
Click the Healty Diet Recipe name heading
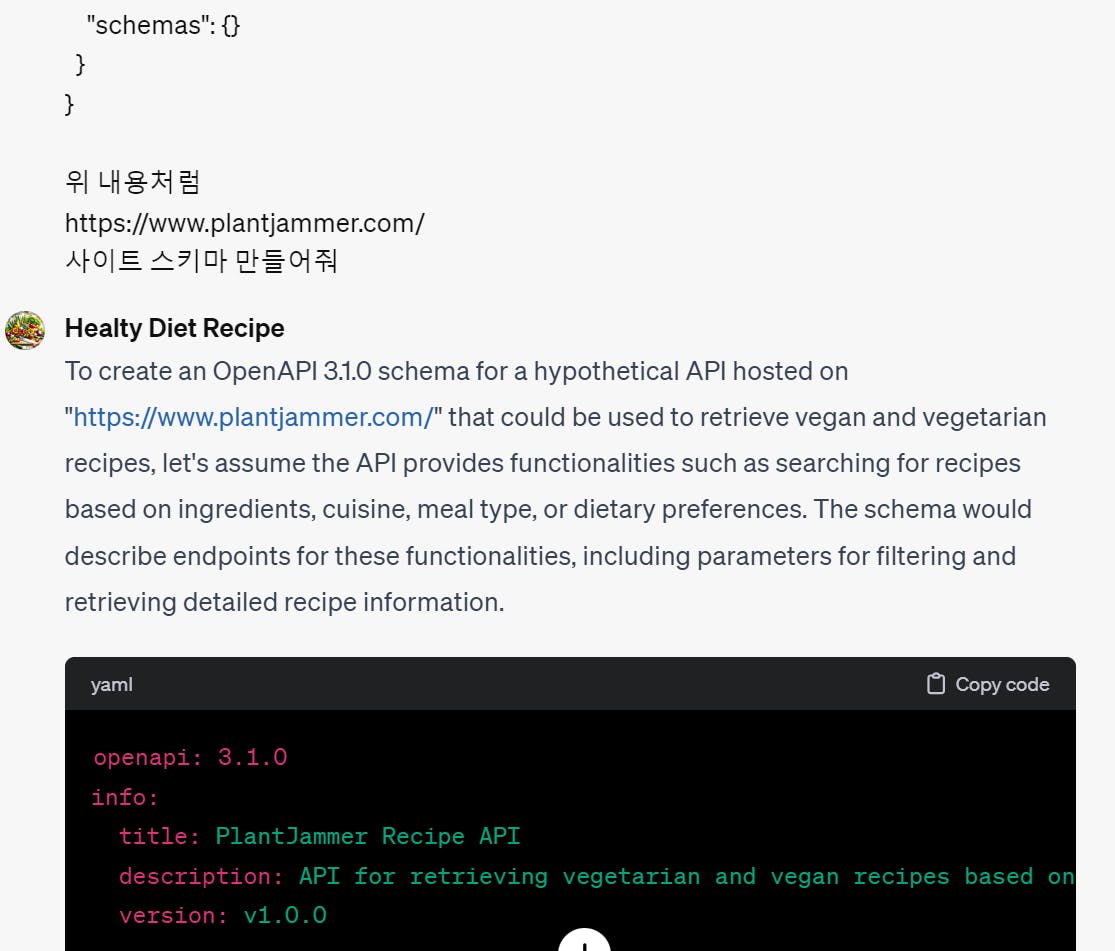click(175, 329)
